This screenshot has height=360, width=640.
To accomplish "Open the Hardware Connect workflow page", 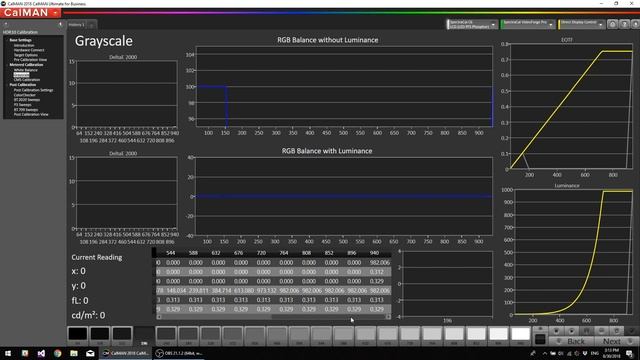I will [29, 50].
